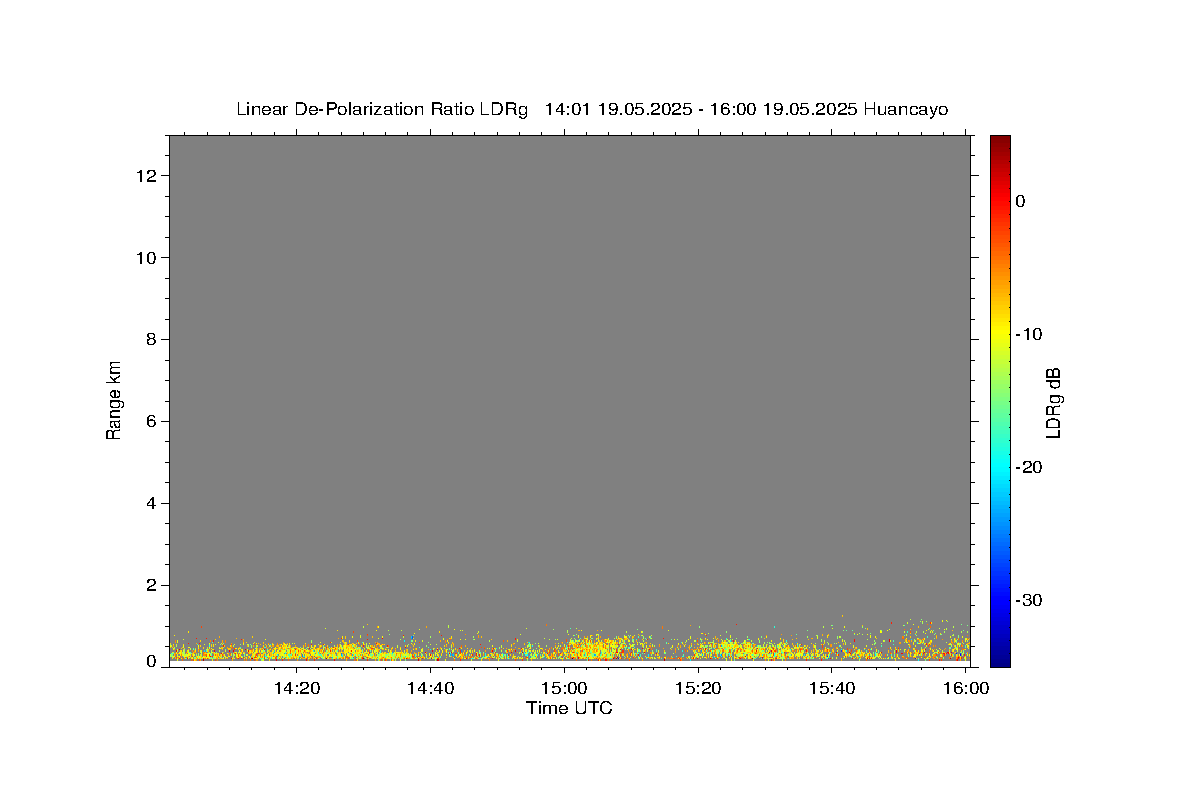1200x800 pixels.
Task: Click the 10 km range tick label
Action: [148, 258]
